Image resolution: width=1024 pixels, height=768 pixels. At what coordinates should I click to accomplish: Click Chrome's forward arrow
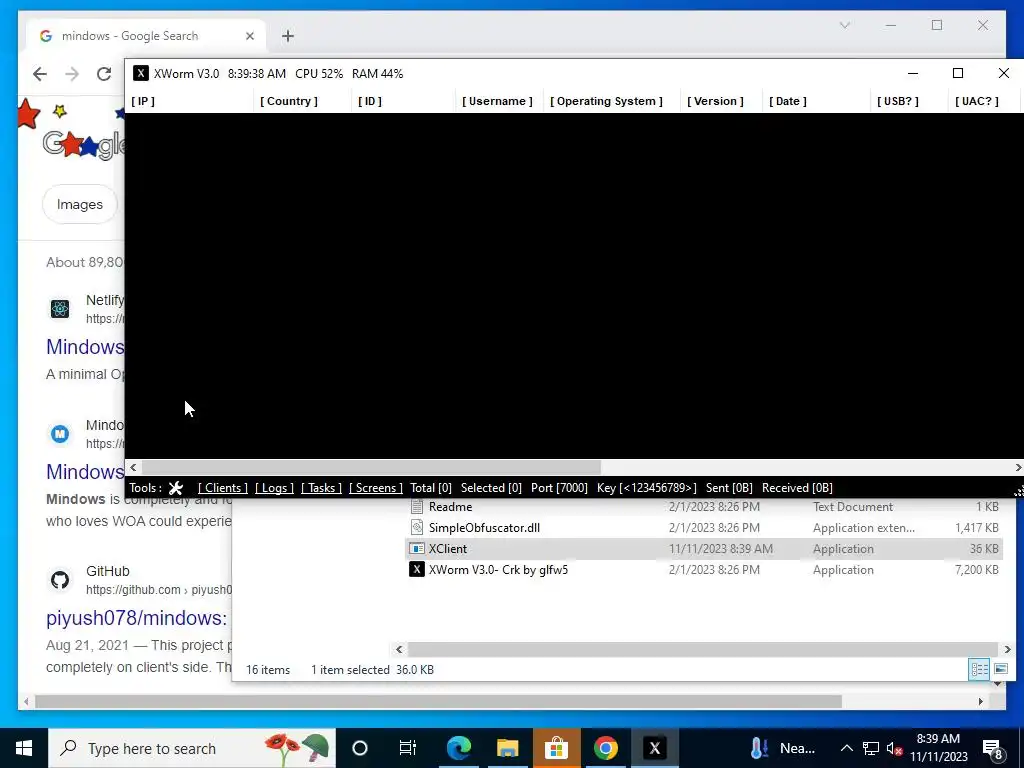72,74
